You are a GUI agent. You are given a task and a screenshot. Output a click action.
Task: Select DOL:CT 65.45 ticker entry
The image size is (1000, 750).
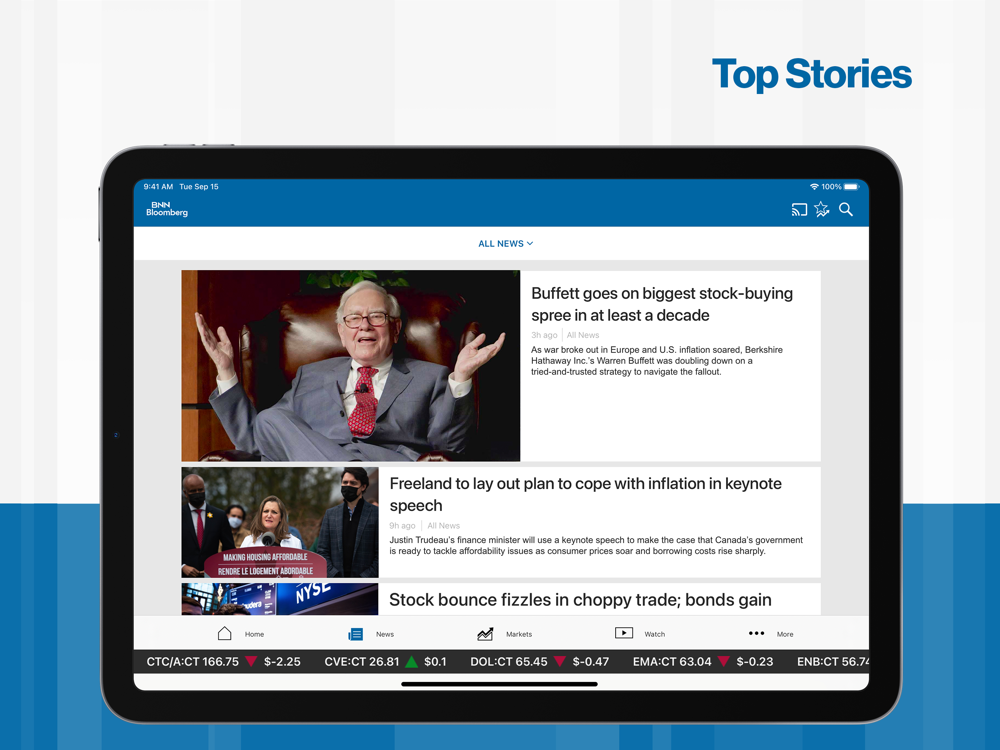tap(540, 662)
